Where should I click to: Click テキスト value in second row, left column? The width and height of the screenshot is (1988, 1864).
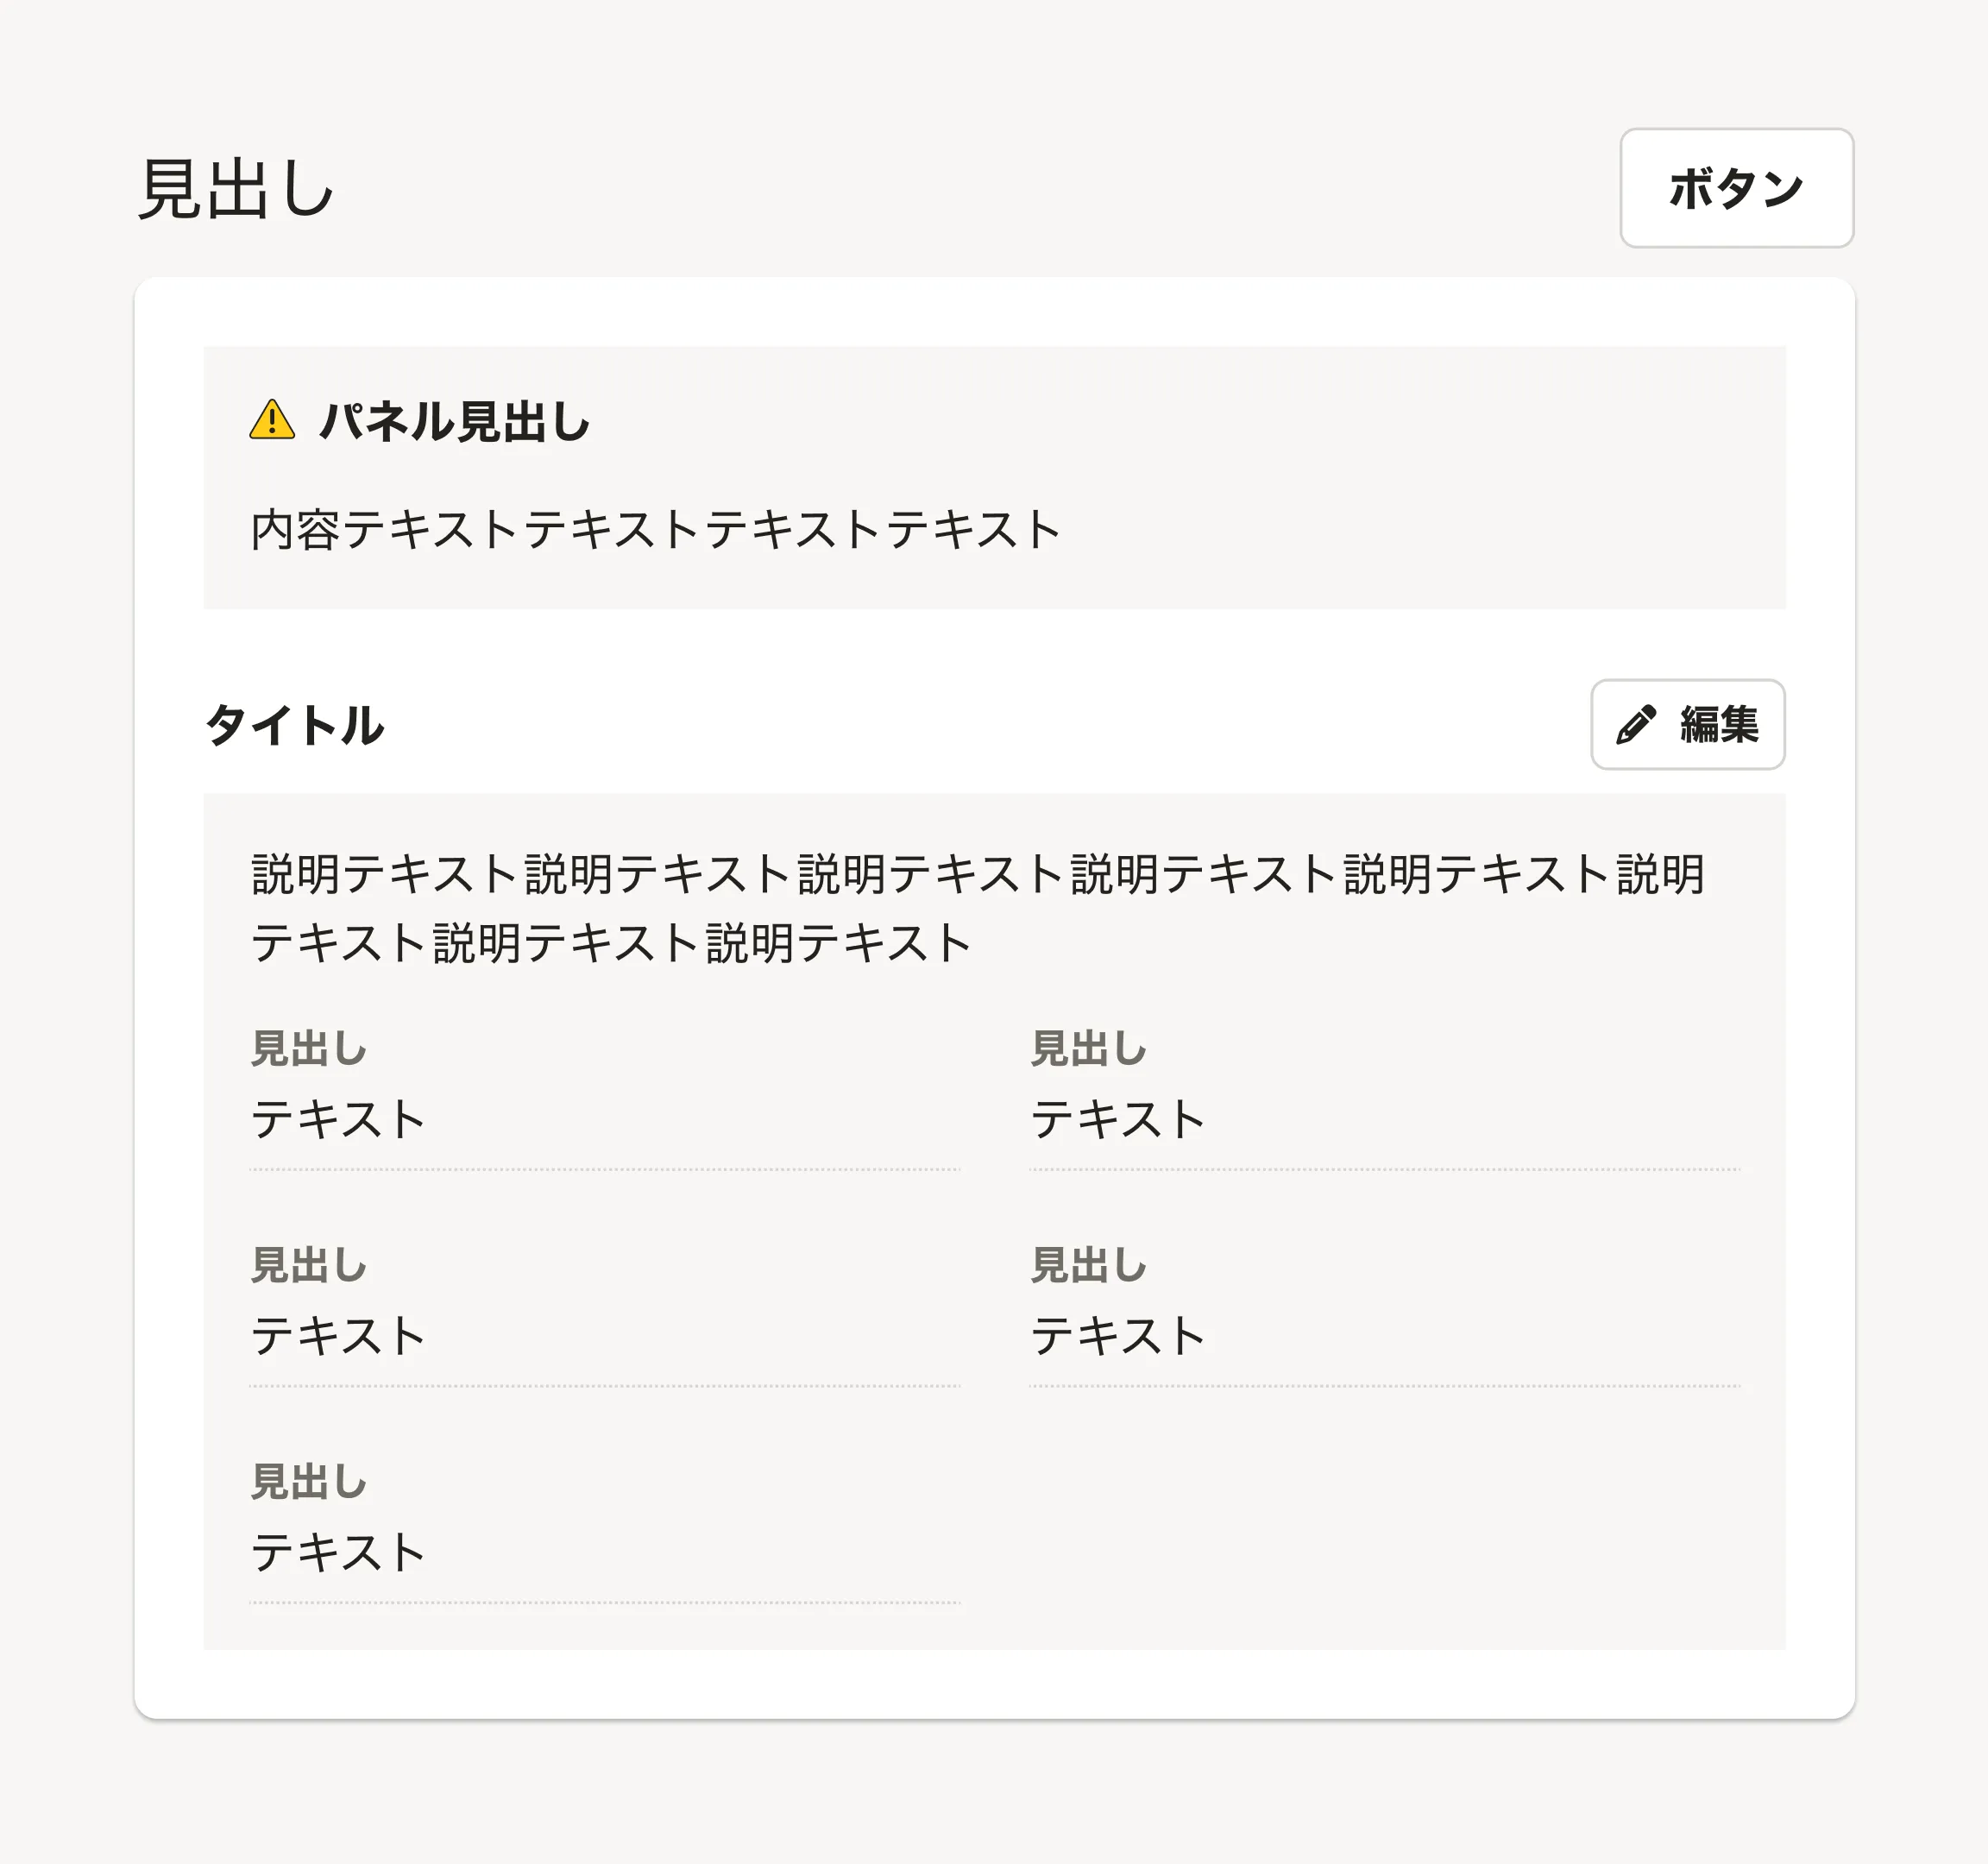(x=338, y=1336)
